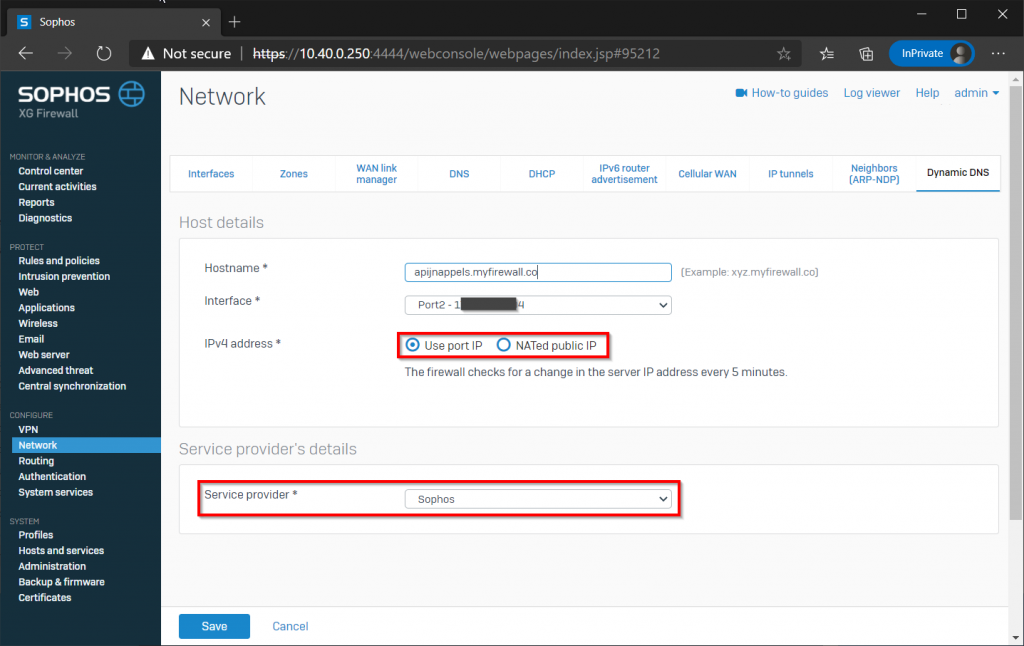Open the DHCP tab
This screenshot has width=1024, height=646.
click(542, 174)
